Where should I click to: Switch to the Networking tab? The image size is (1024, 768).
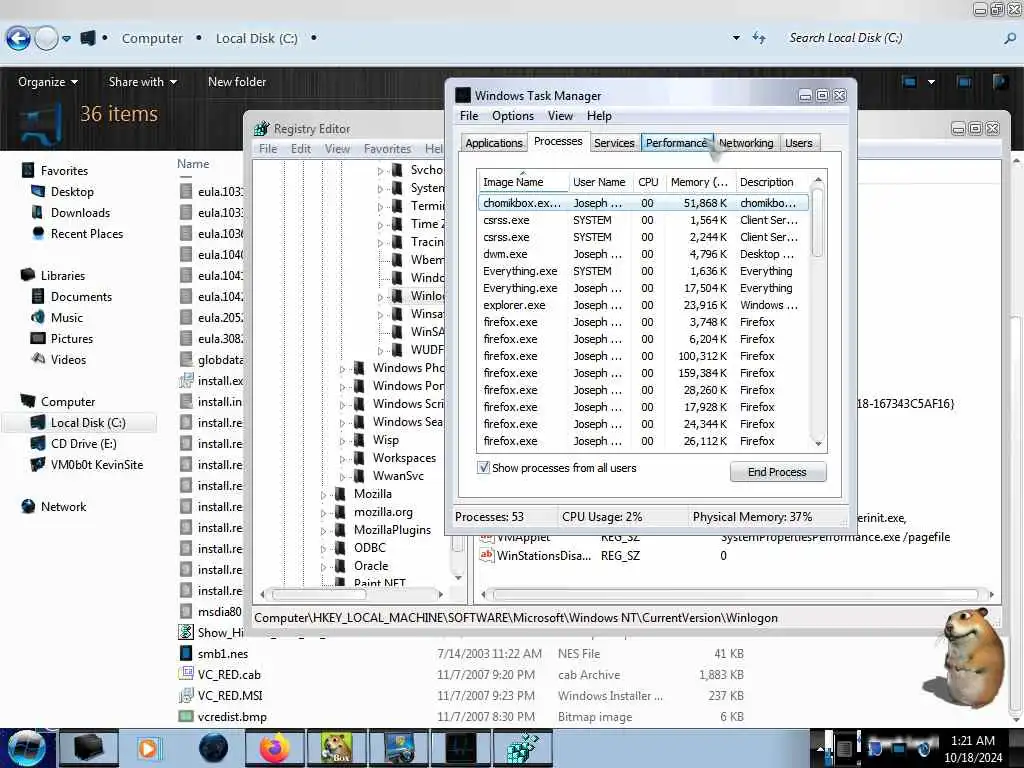(746, 143)
